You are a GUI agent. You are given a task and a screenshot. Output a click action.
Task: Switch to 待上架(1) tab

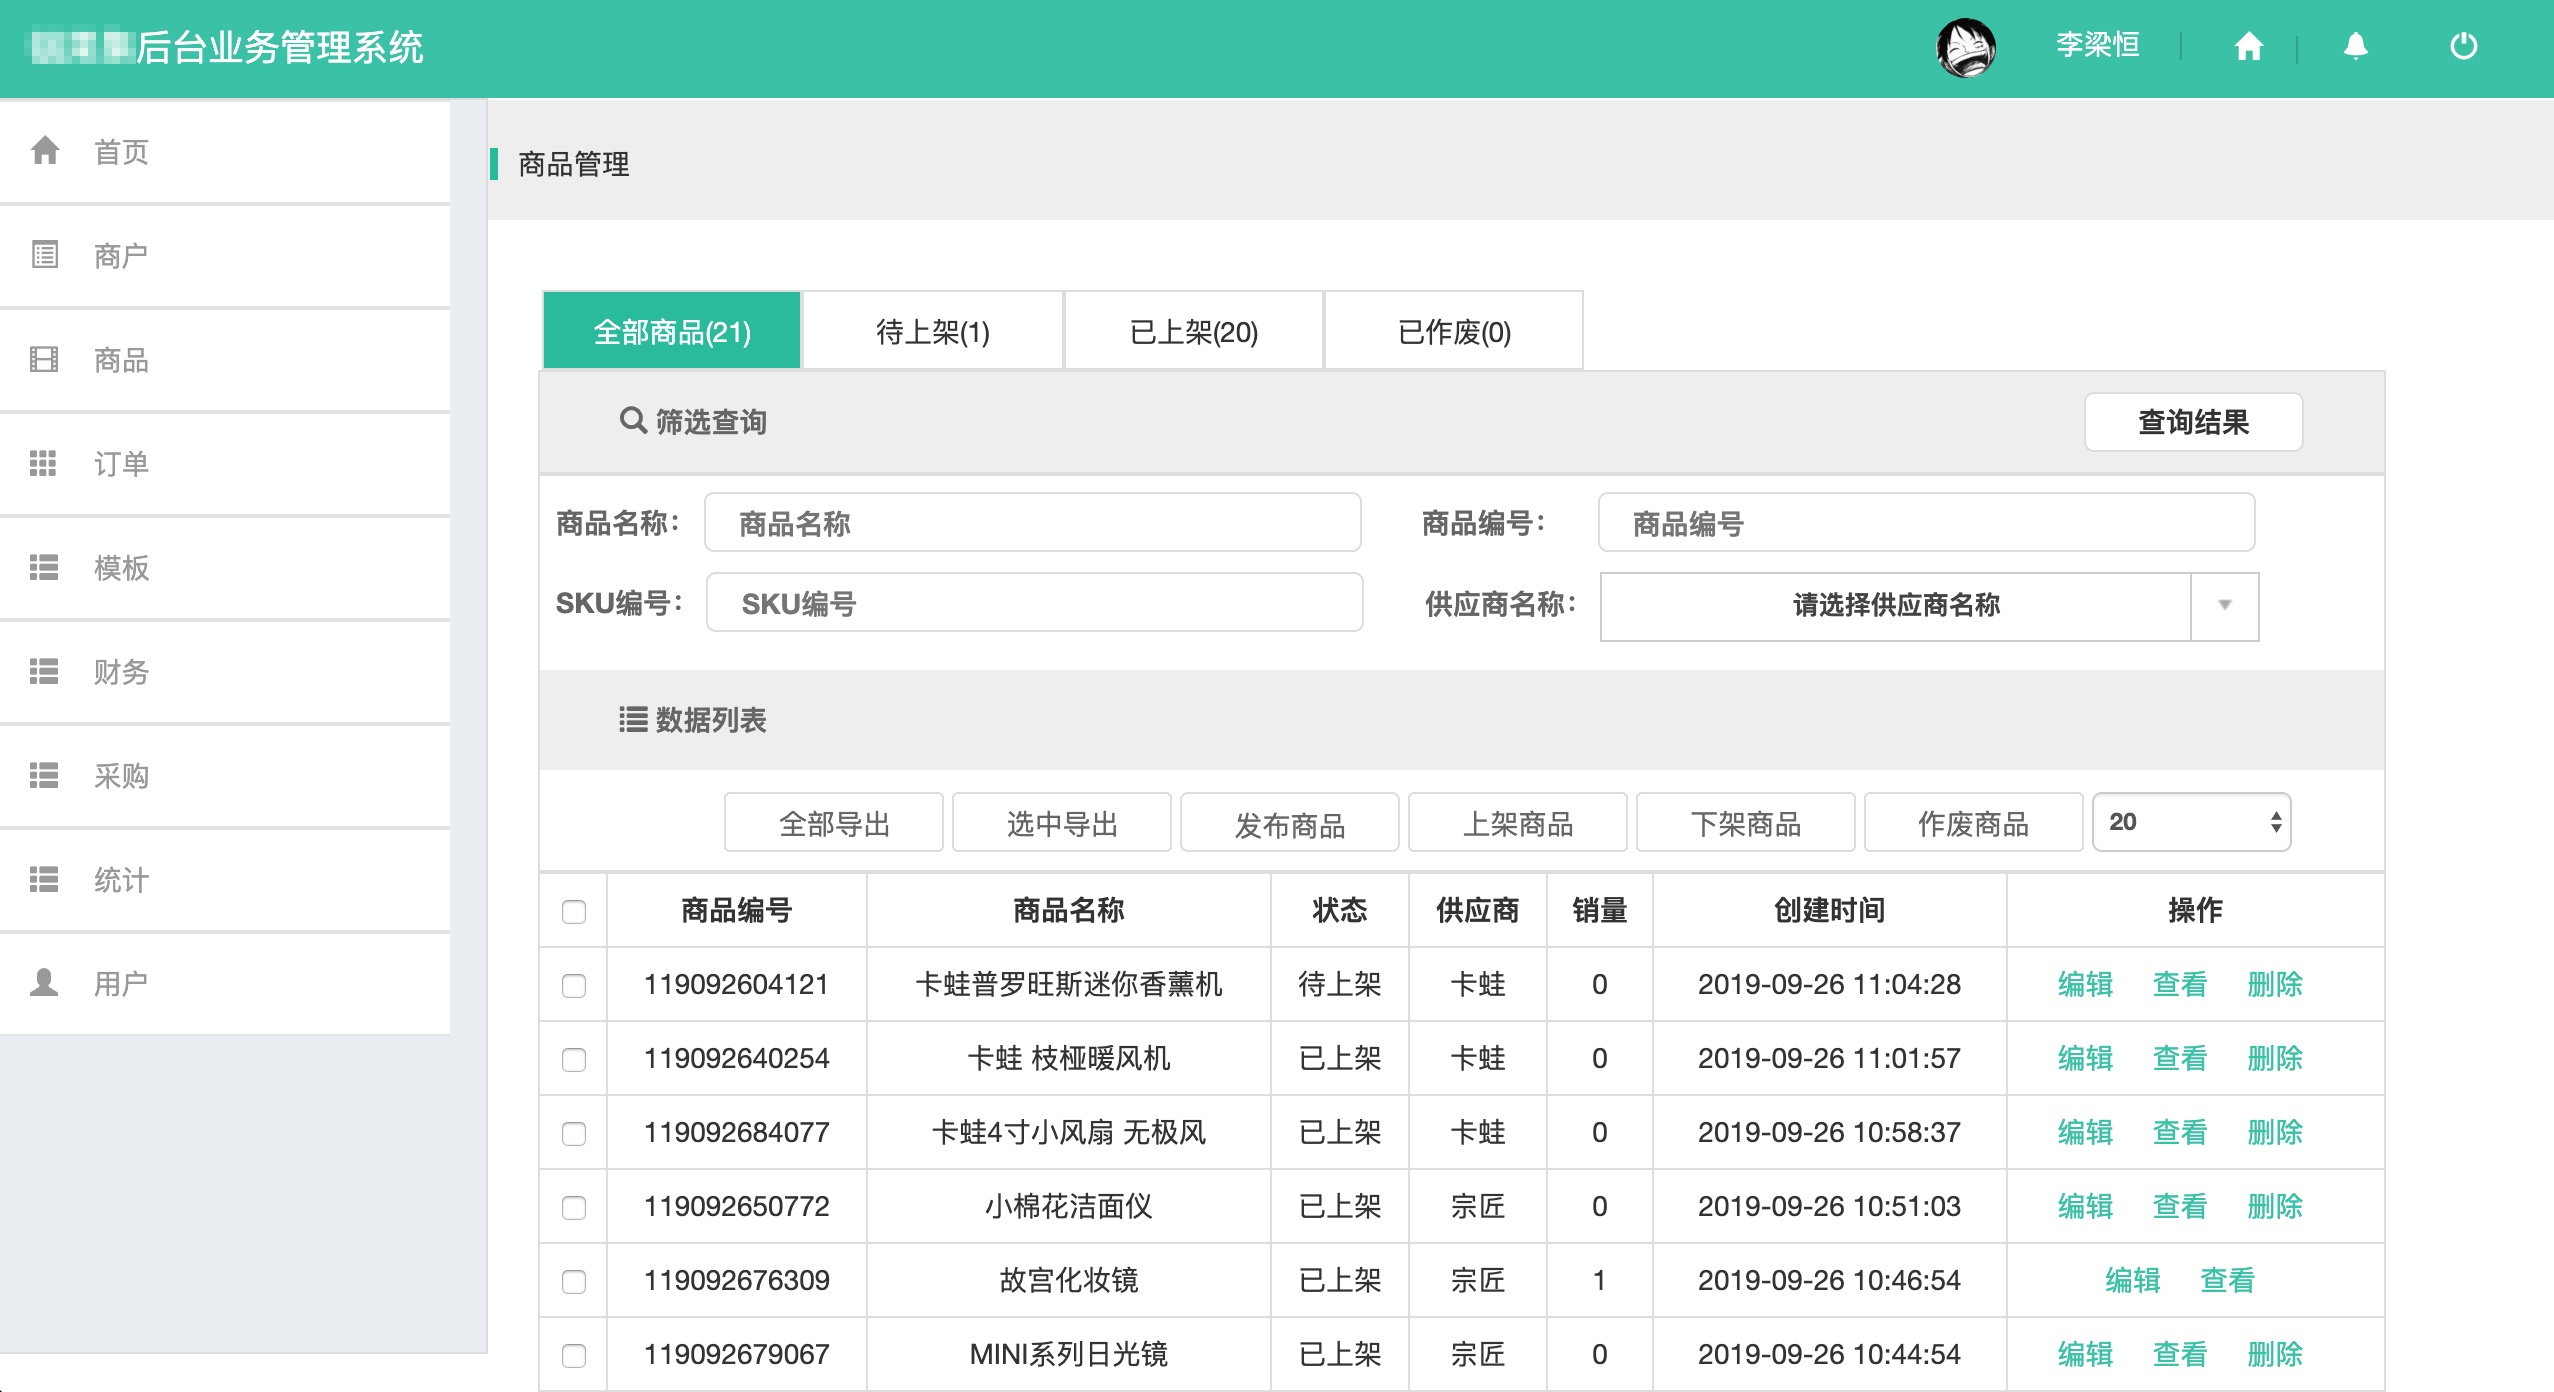pyautogui.click(x=933, y=331)
